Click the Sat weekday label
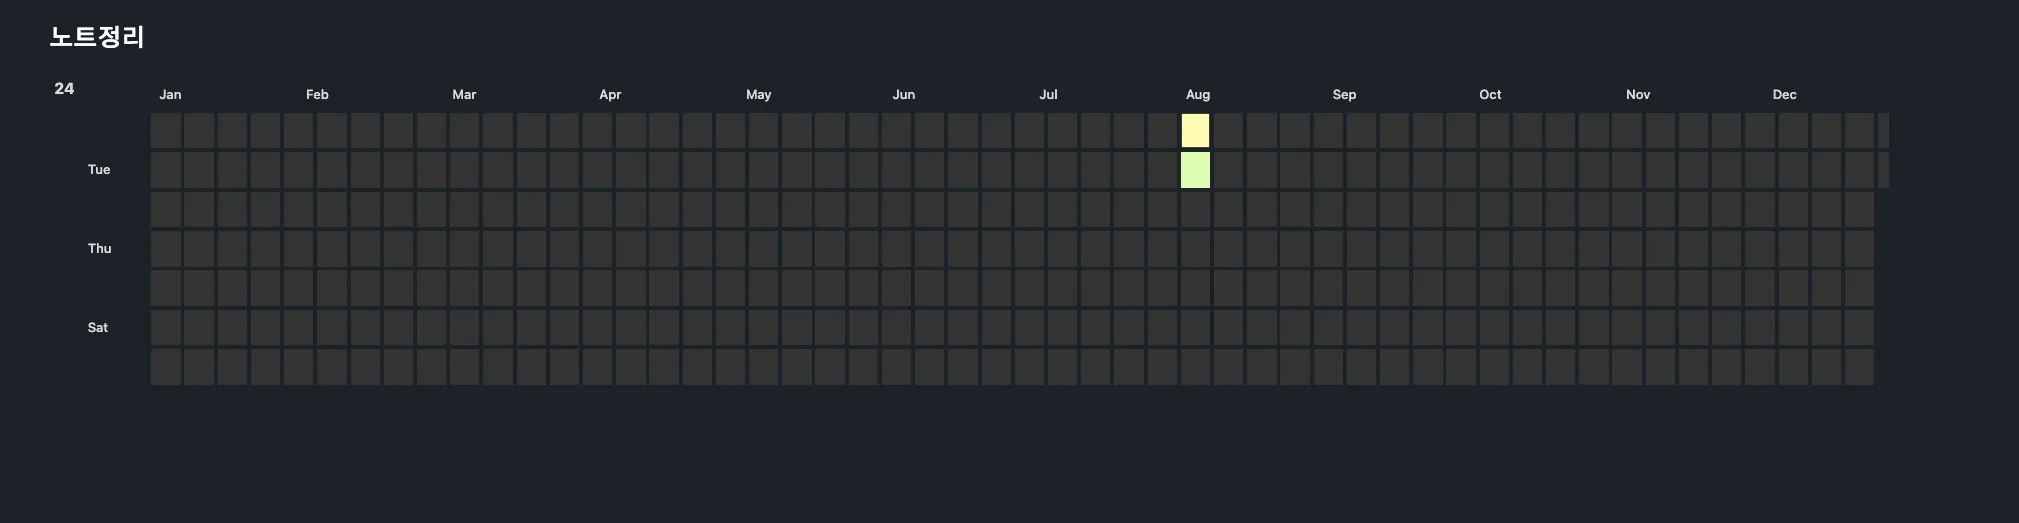The image size is (2019, 523). point(98,327)
